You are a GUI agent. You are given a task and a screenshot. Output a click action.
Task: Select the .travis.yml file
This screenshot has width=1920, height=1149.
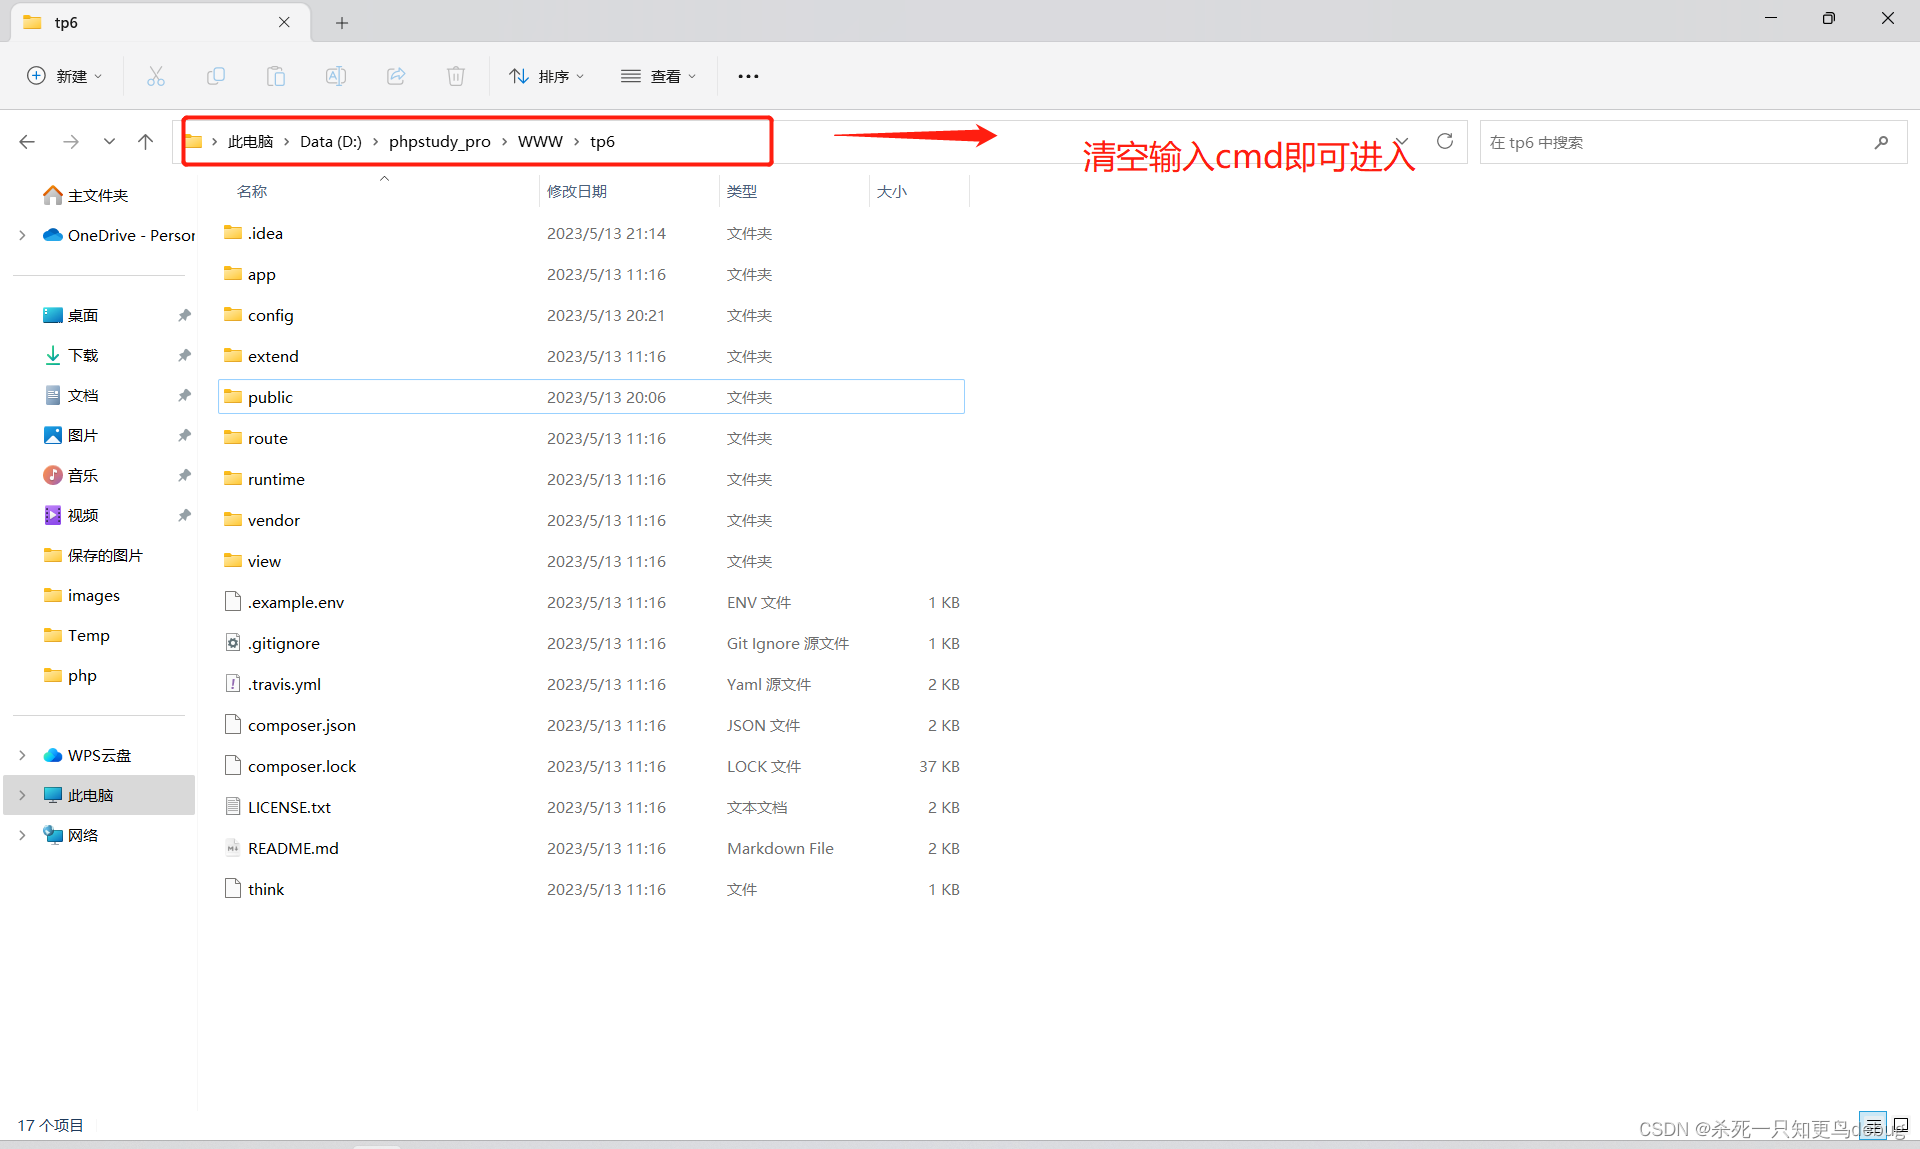click(591, 684)
